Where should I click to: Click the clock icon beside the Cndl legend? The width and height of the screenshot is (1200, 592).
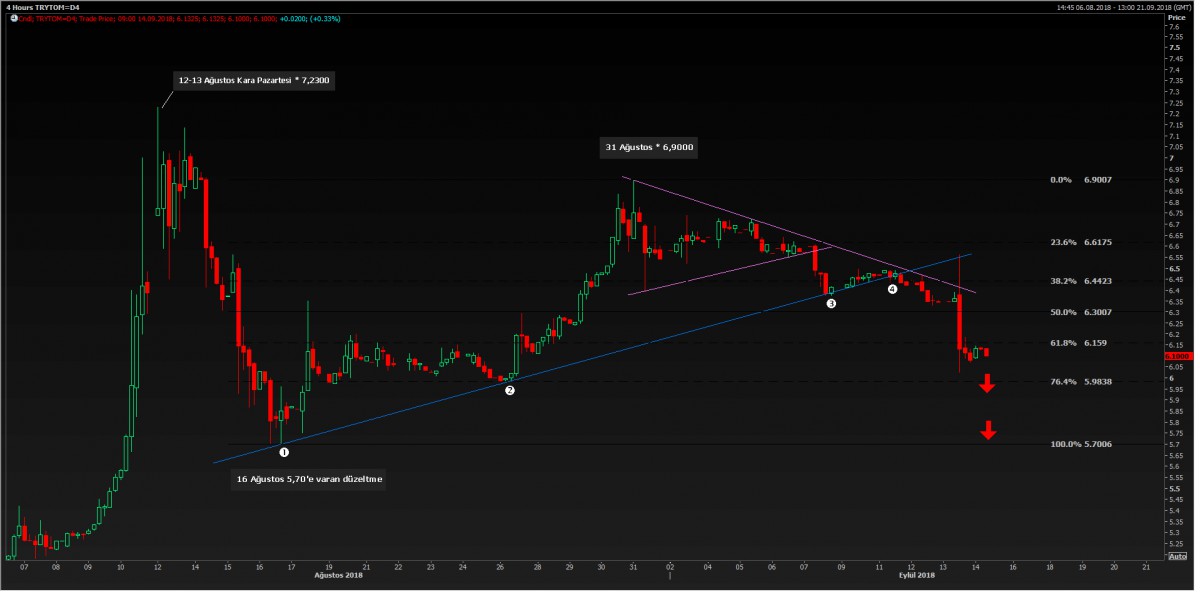[12, 18]
